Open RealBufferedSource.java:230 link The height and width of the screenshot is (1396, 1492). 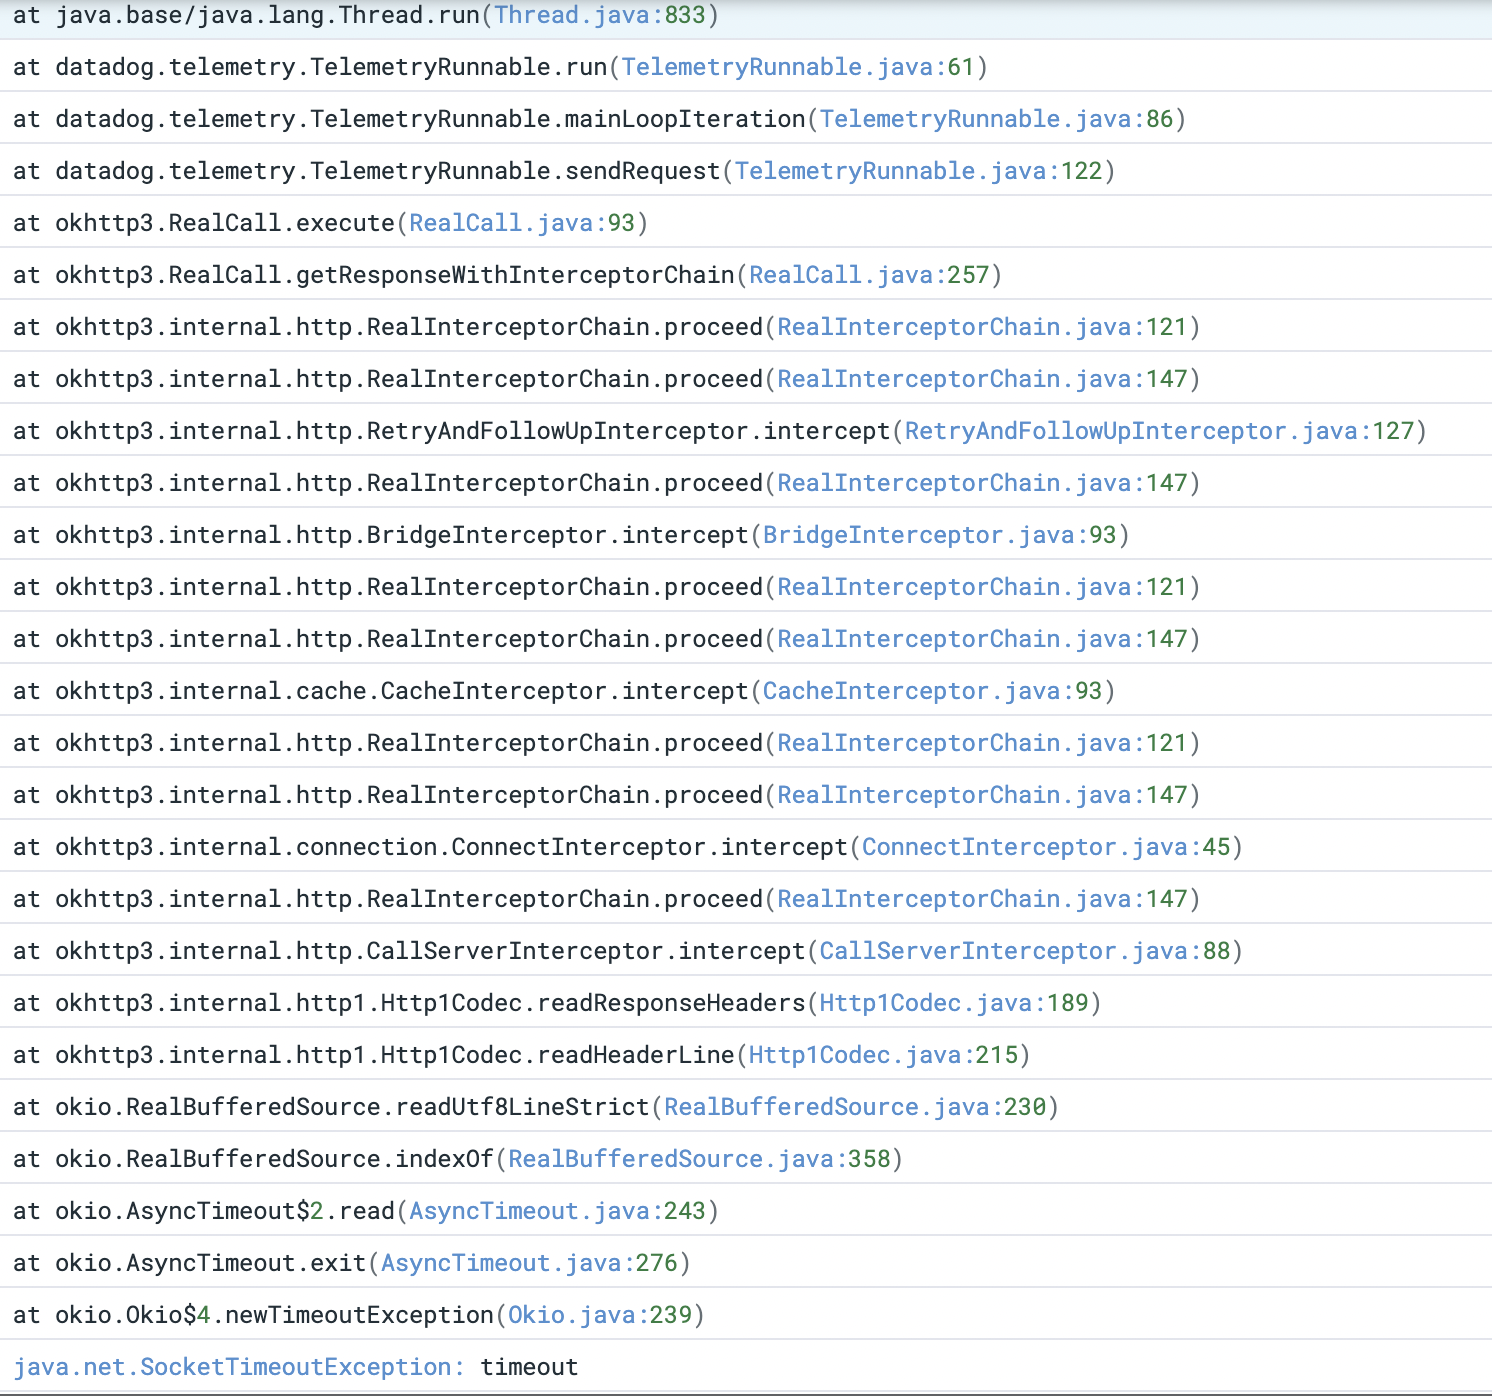(x=855, y=1107)
